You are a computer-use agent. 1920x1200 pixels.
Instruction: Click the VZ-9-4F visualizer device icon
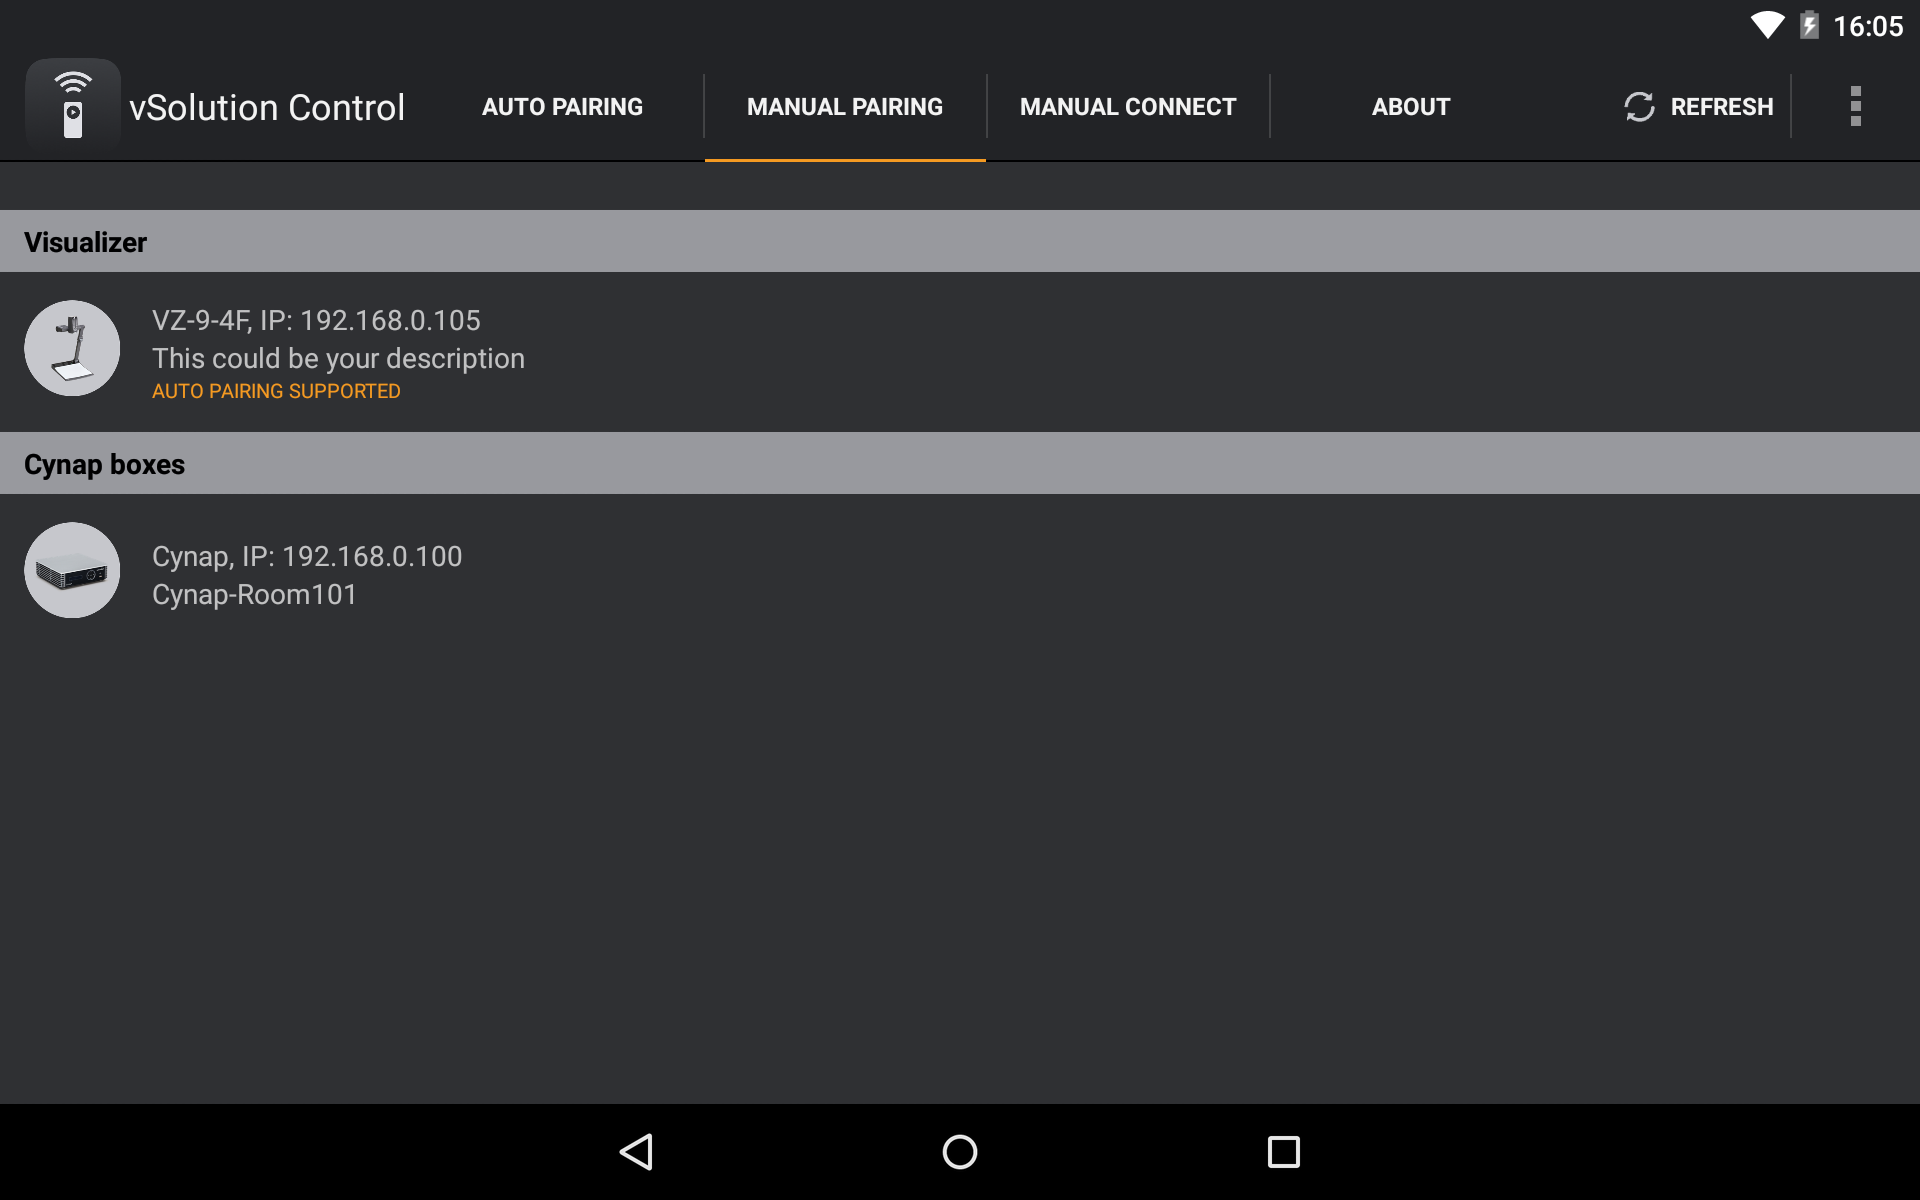pyautogui.click(x=71, y=348)
